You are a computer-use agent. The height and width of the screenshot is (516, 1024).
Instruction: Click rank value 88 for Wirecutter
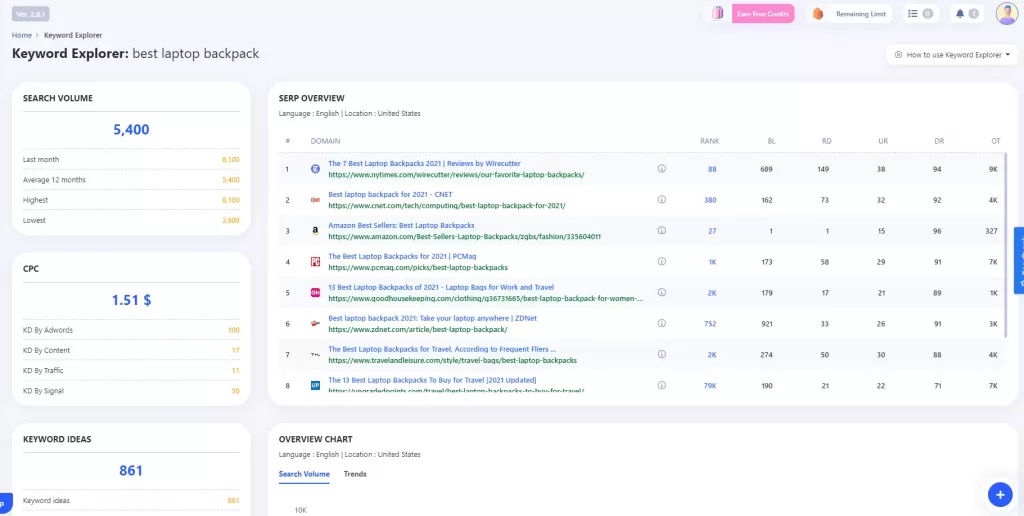pos(712,169)
